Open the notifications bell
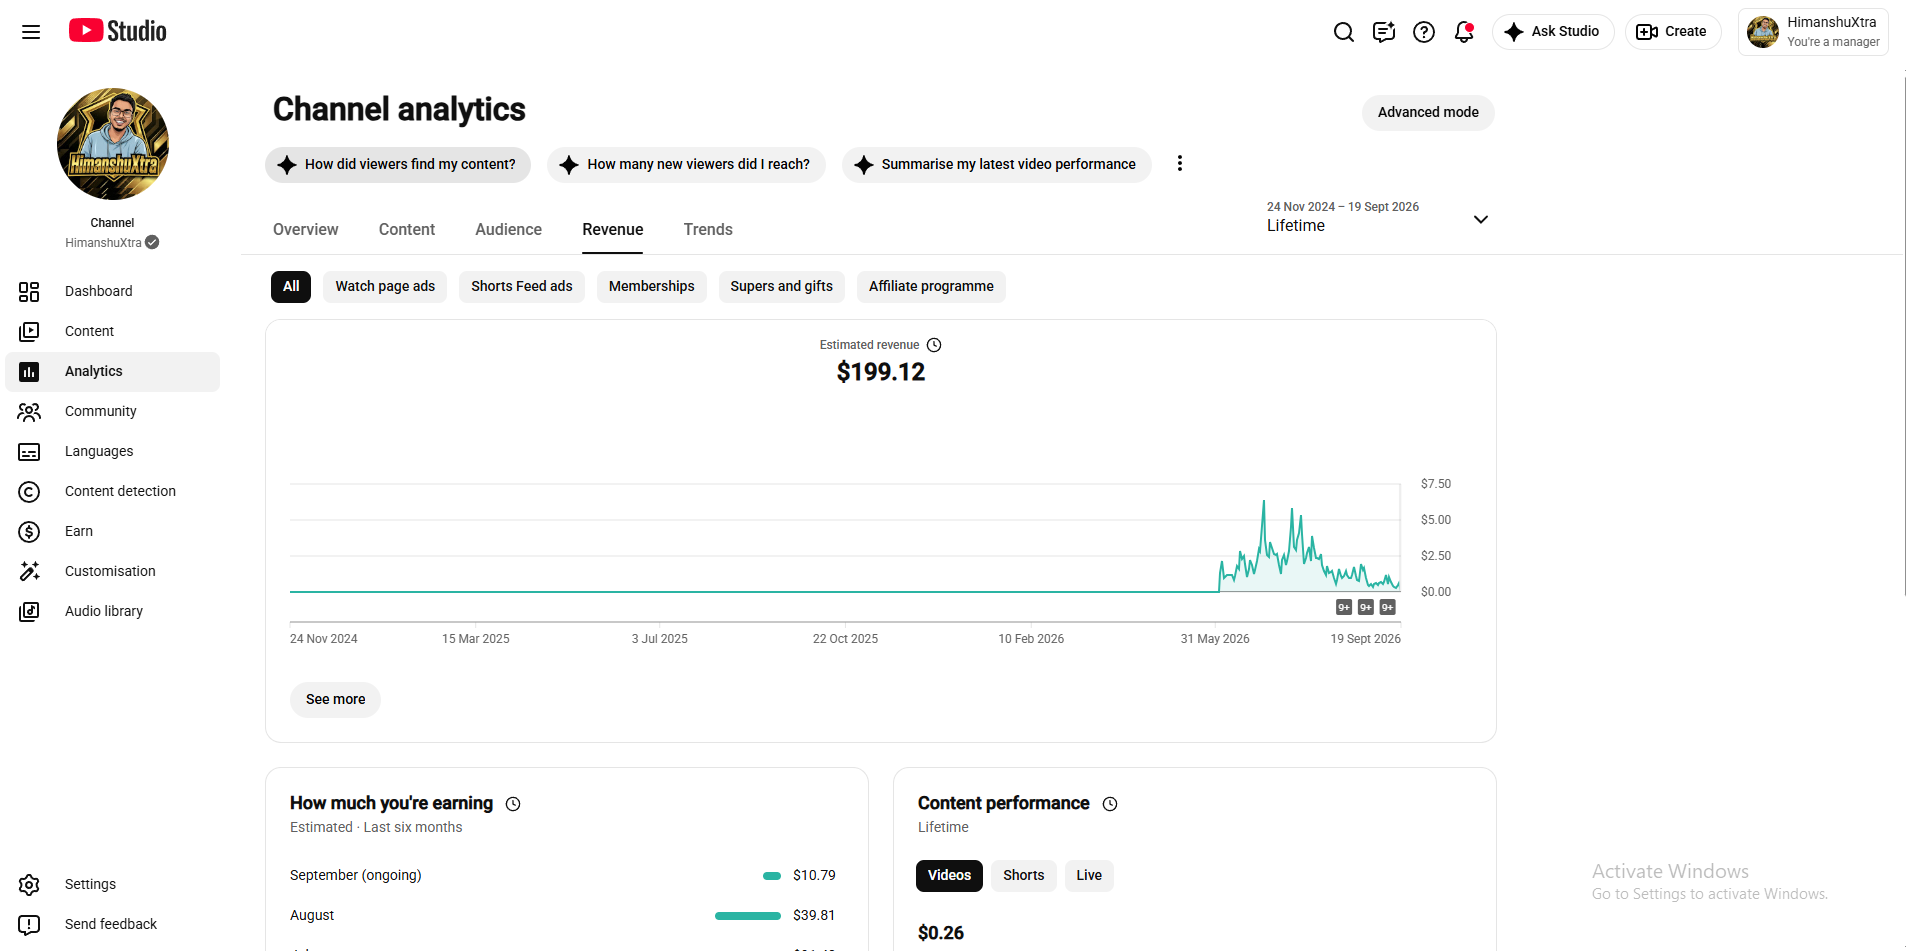This screenshot has height=951, width=1906. 1464,32
